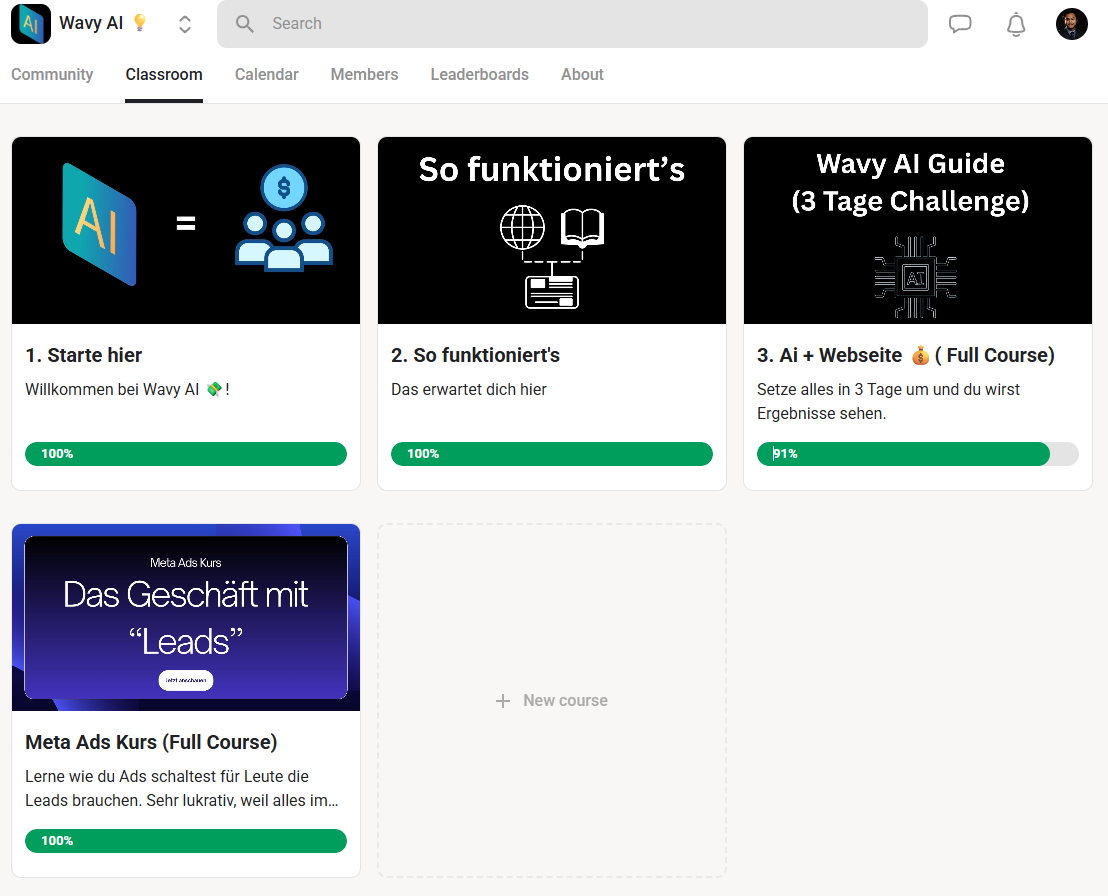The height and width of the screenshot is (896, 1108).
Task: Click the 91% progress bar
Action: tap(918, 454)
